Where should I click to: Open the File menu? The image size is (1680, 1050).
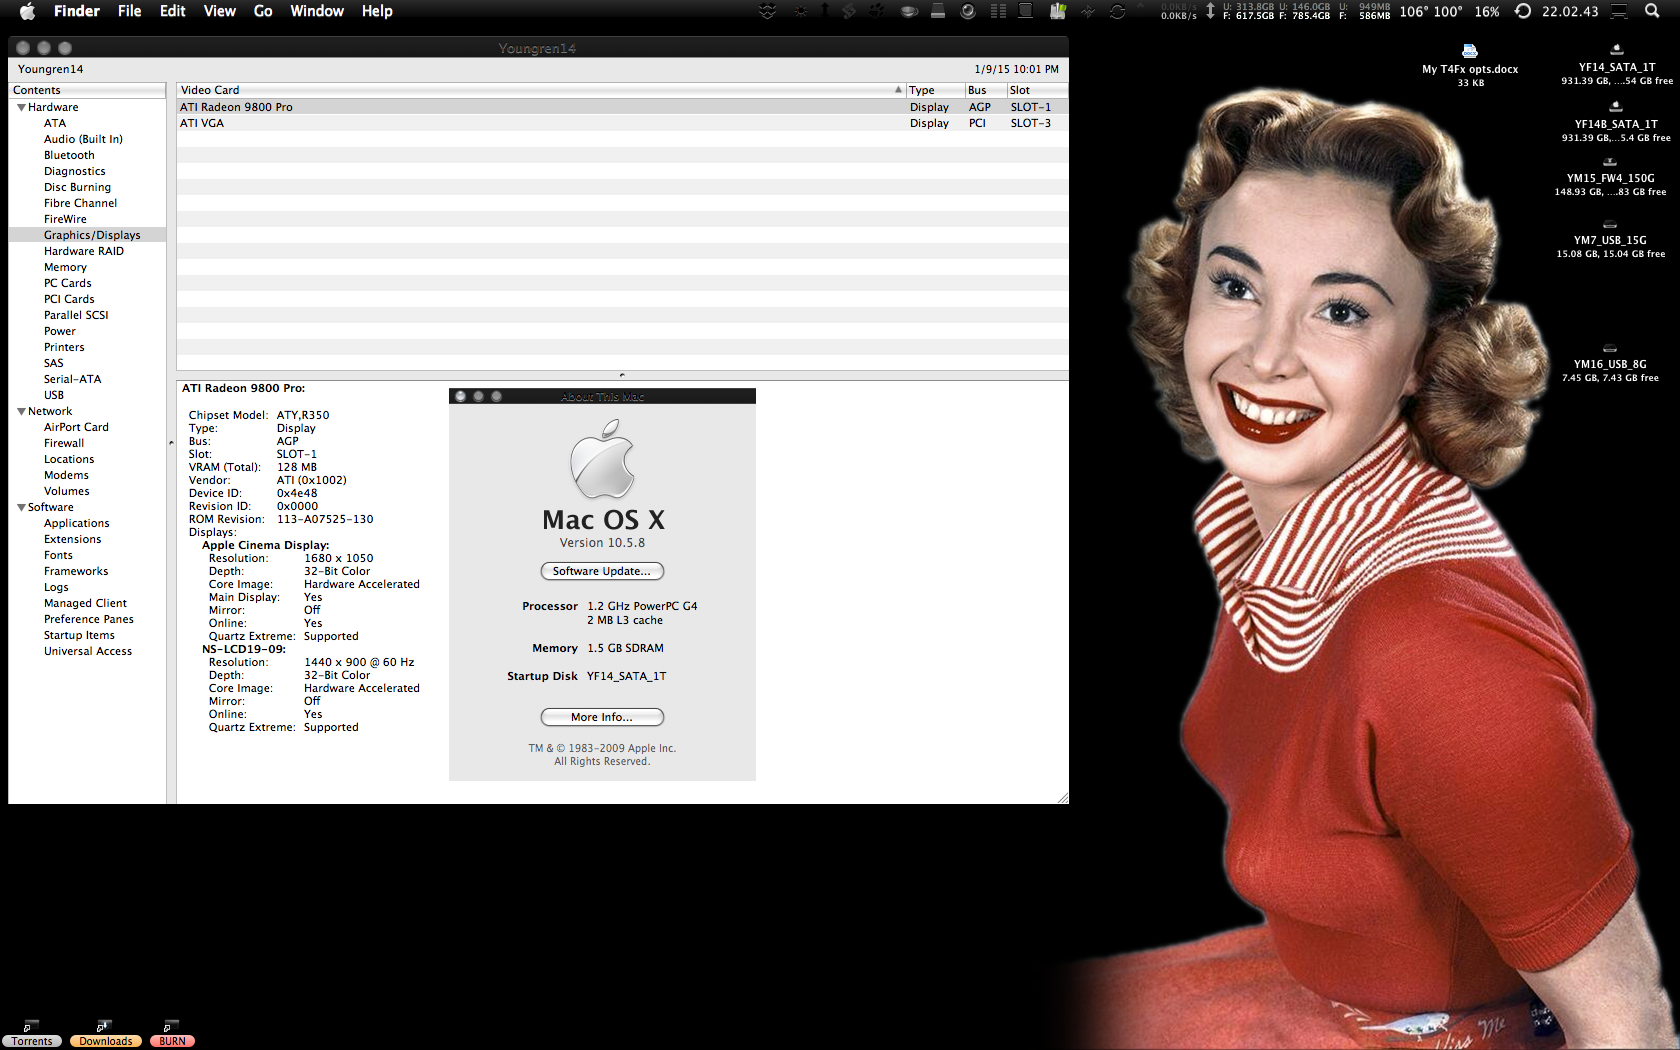(130, 11)
